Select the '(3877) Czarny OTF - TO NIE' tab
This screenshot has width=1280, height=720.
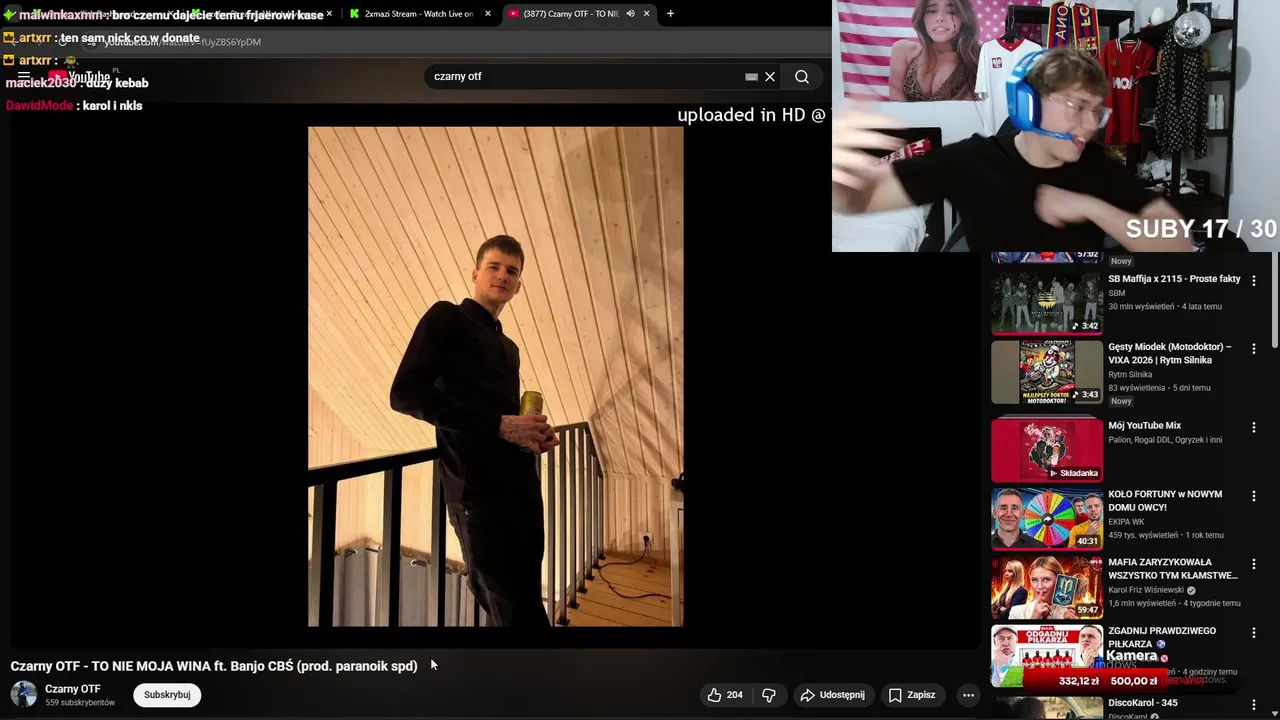571,14
